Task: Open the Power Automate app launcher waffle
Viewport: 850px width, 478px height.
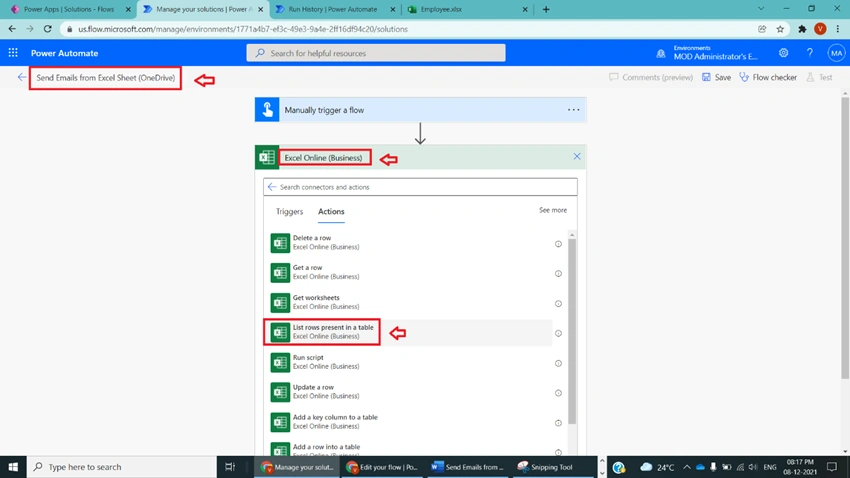Action: (x=13, y=53)
